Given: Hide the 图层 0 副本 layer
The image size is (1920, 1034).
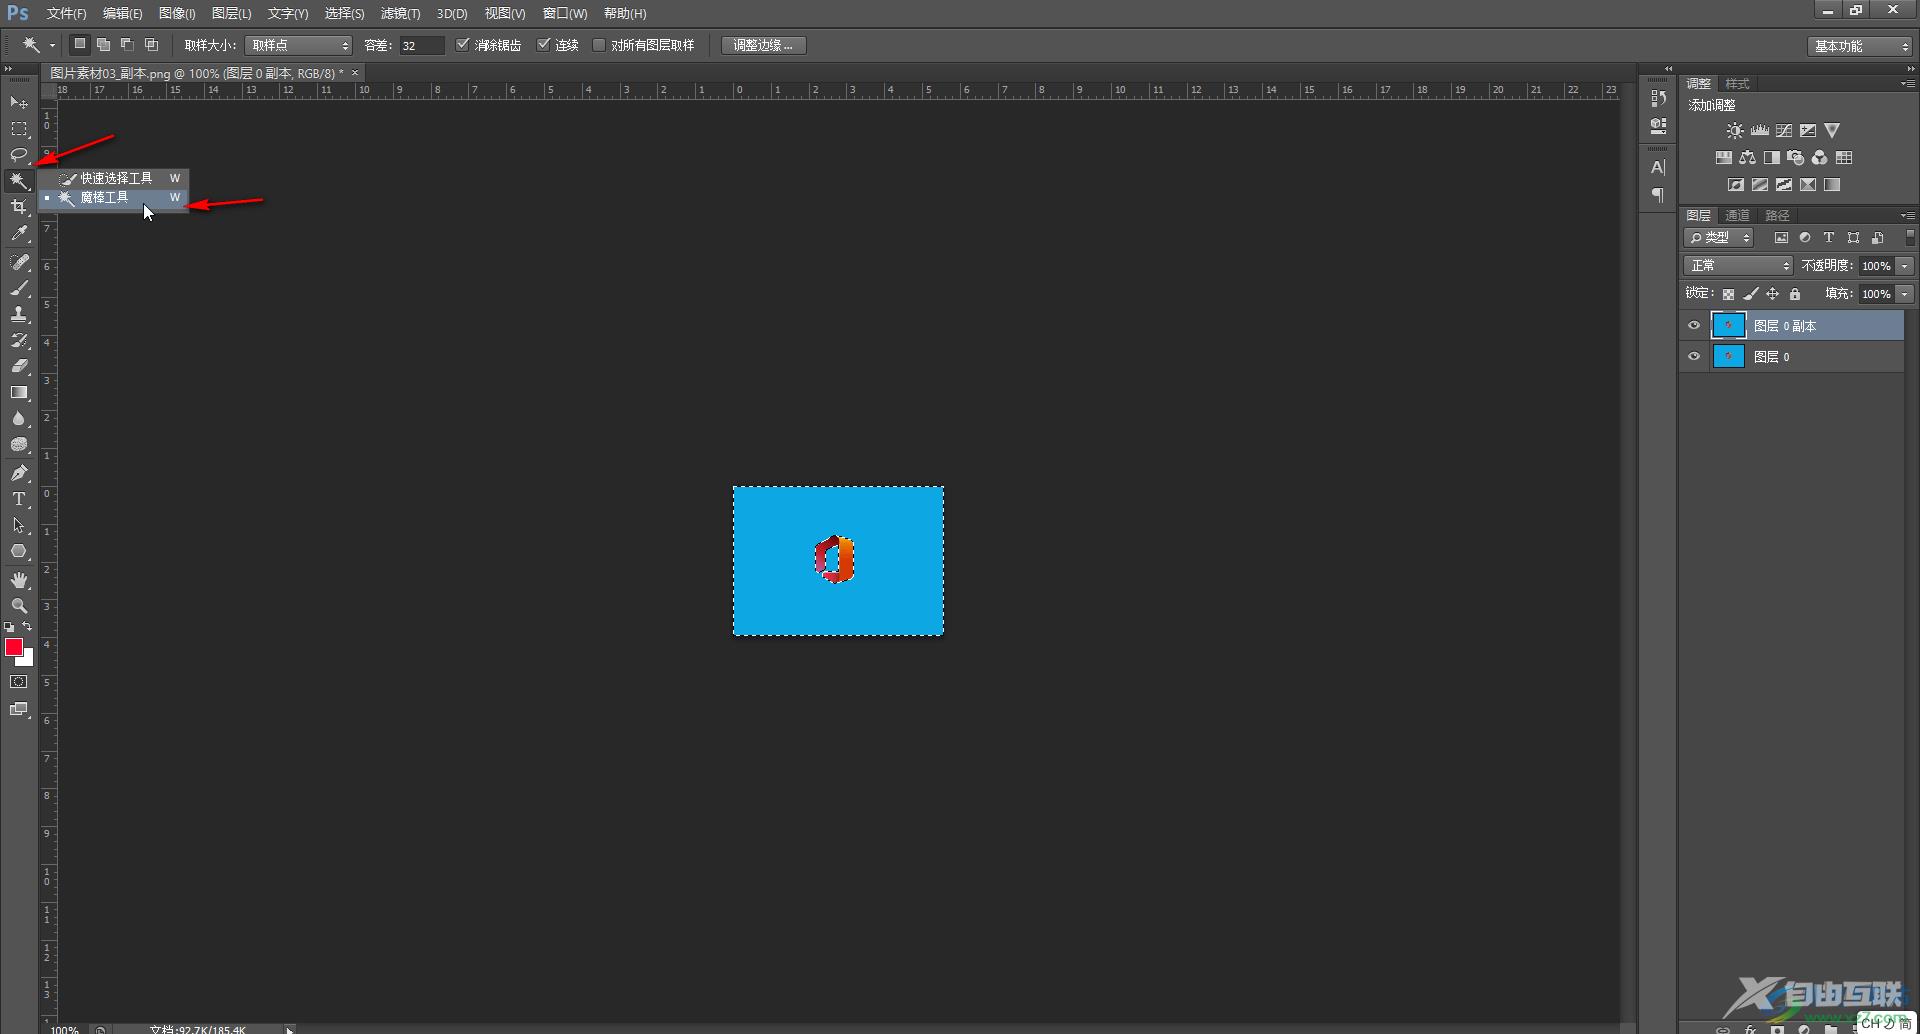Looking at the screenshot, I should (1694, 326).
